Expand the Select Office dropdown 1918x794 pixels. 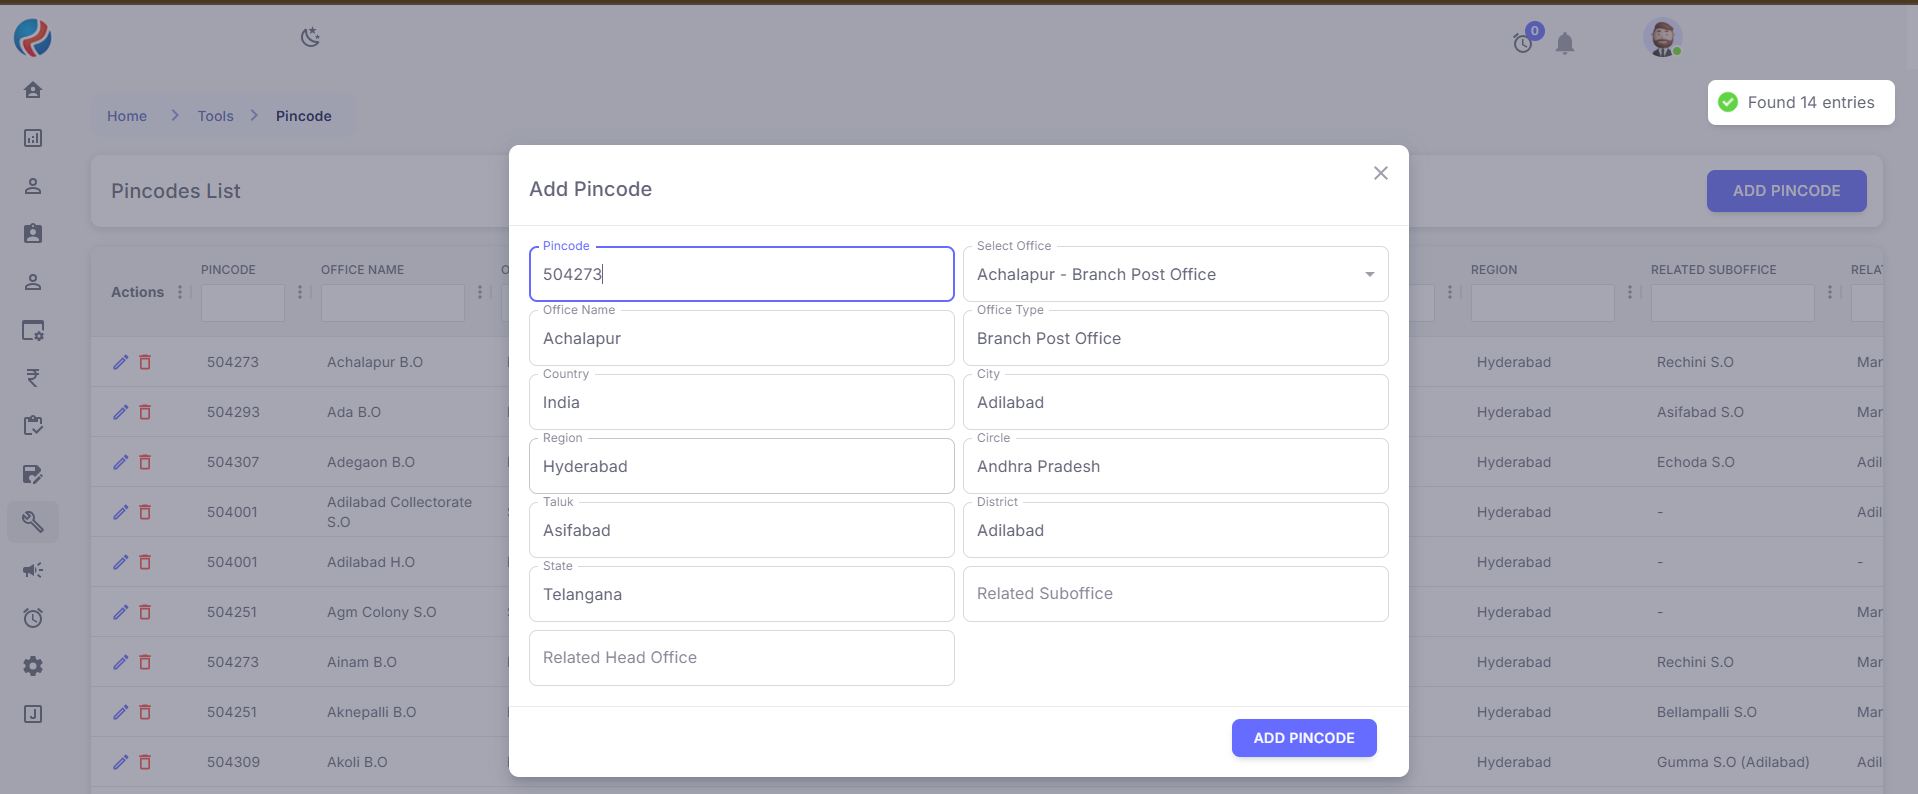[1369, 274]
